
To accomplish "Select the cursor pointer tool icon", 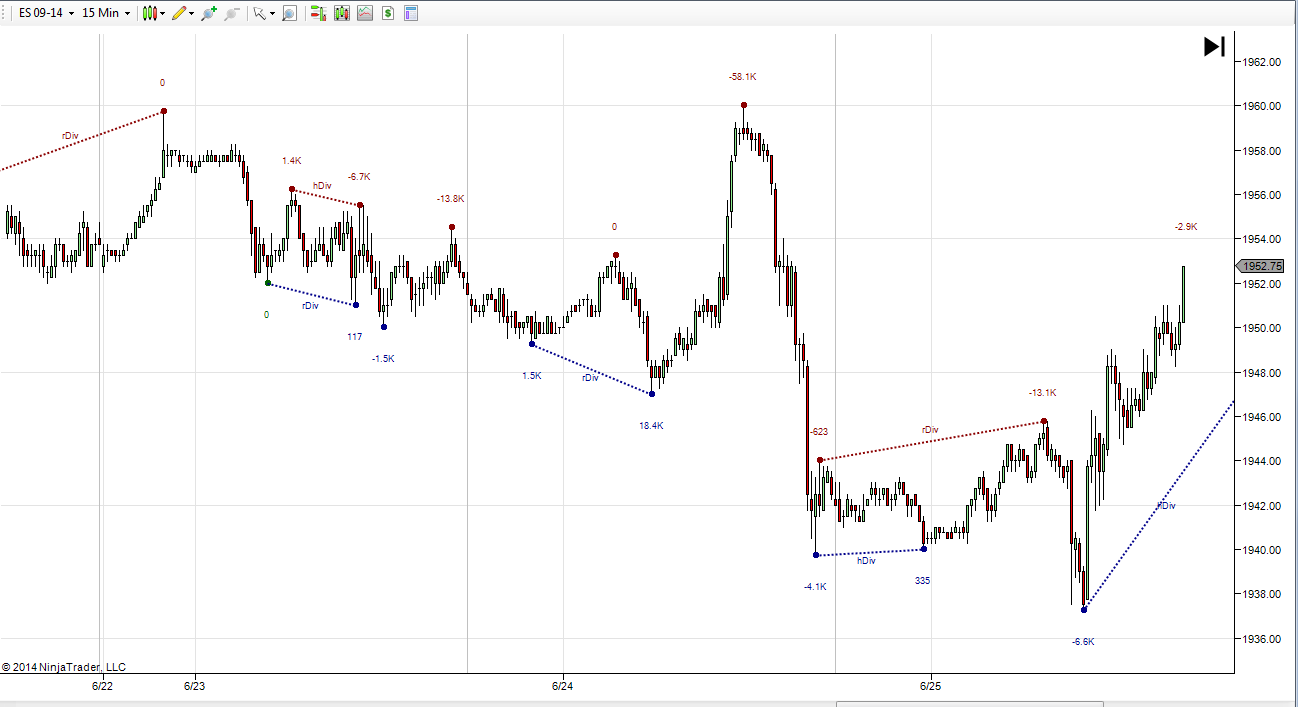I will (259, 13).
